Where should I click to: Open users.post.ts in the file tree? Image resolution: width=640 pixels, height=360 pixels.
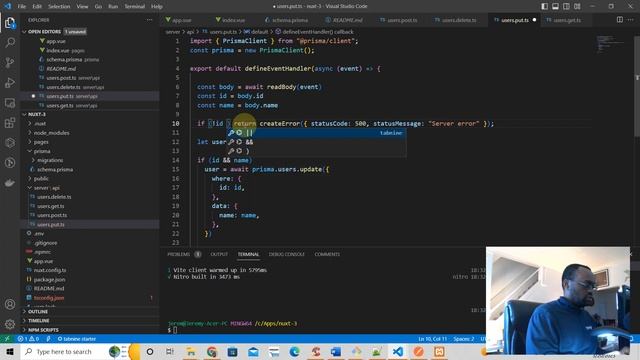[x=51, y=215]
